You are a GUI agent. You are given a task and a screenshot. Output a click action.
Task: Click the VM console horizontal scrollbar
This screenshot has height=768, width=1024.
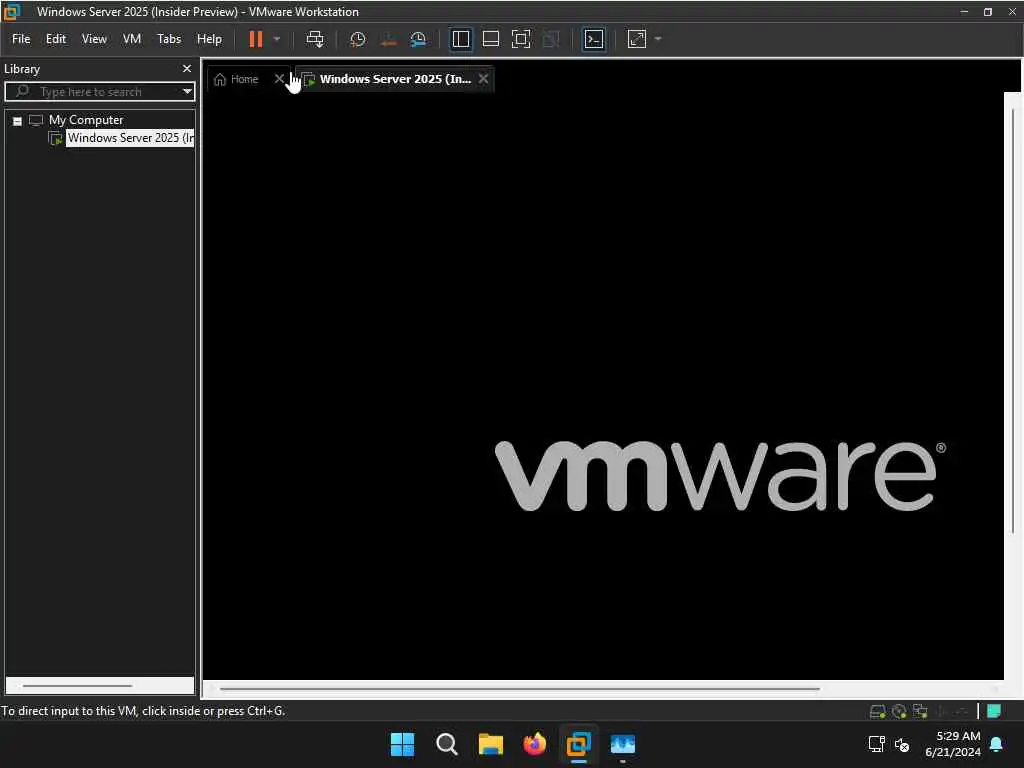tap(520, 688)
